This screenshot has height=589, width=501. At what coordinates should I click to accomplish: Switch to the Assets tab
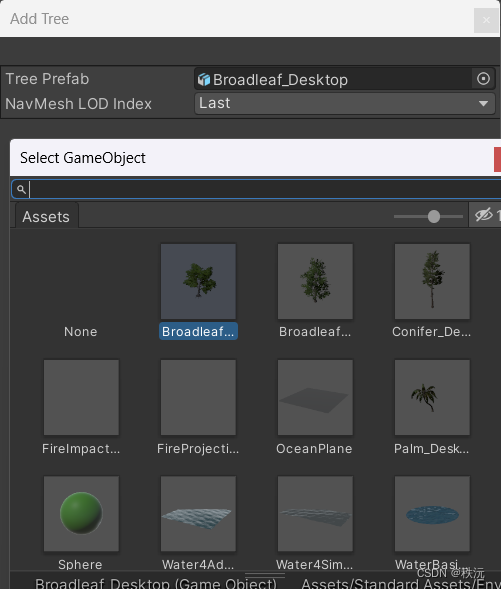[46, 216]
